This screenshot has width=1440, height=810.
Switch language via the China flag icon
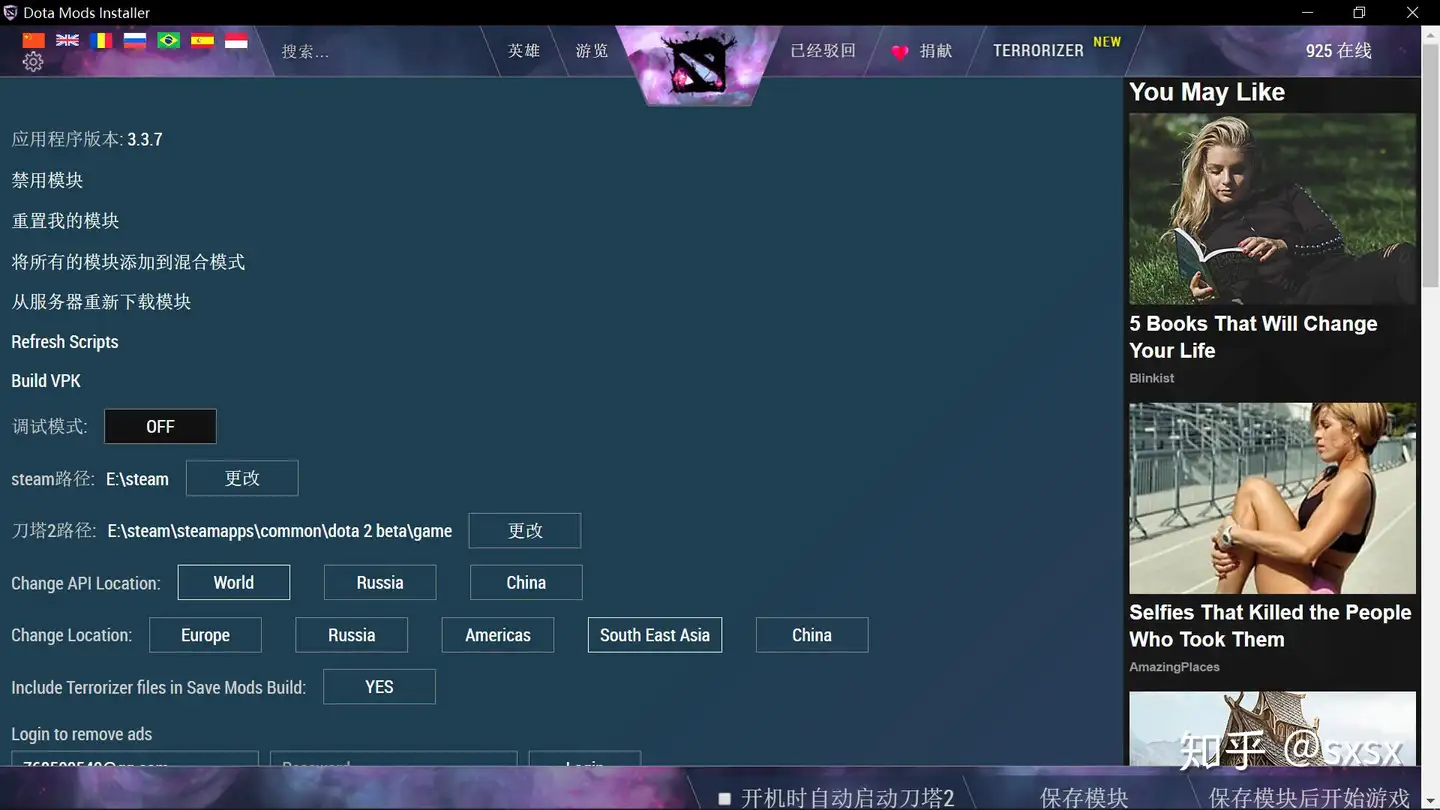[x=34, y=40]
